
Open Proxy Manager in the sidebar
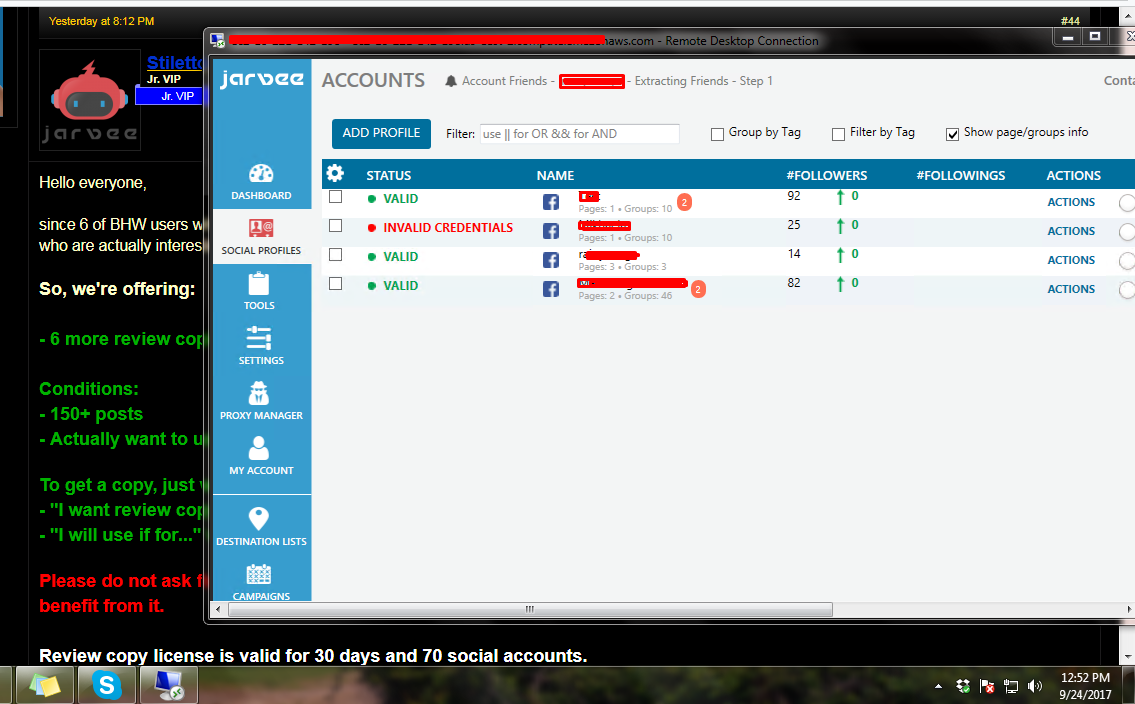(x=261, y=402)
